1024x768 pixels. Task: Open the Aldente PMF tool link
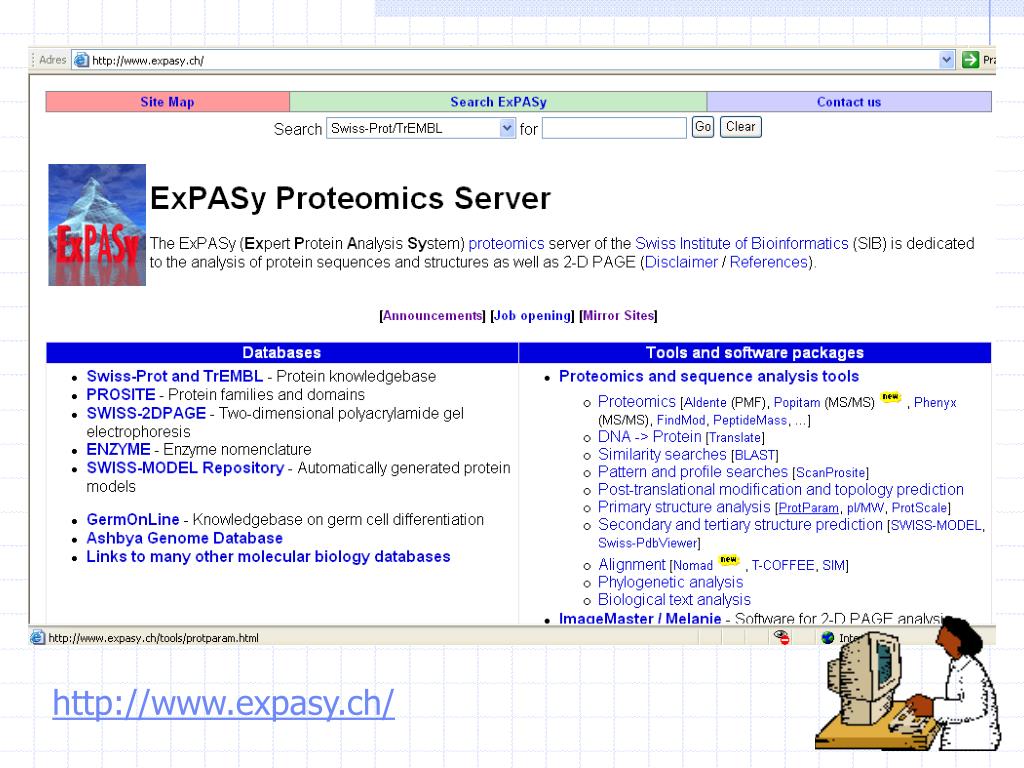pos(705,403)
